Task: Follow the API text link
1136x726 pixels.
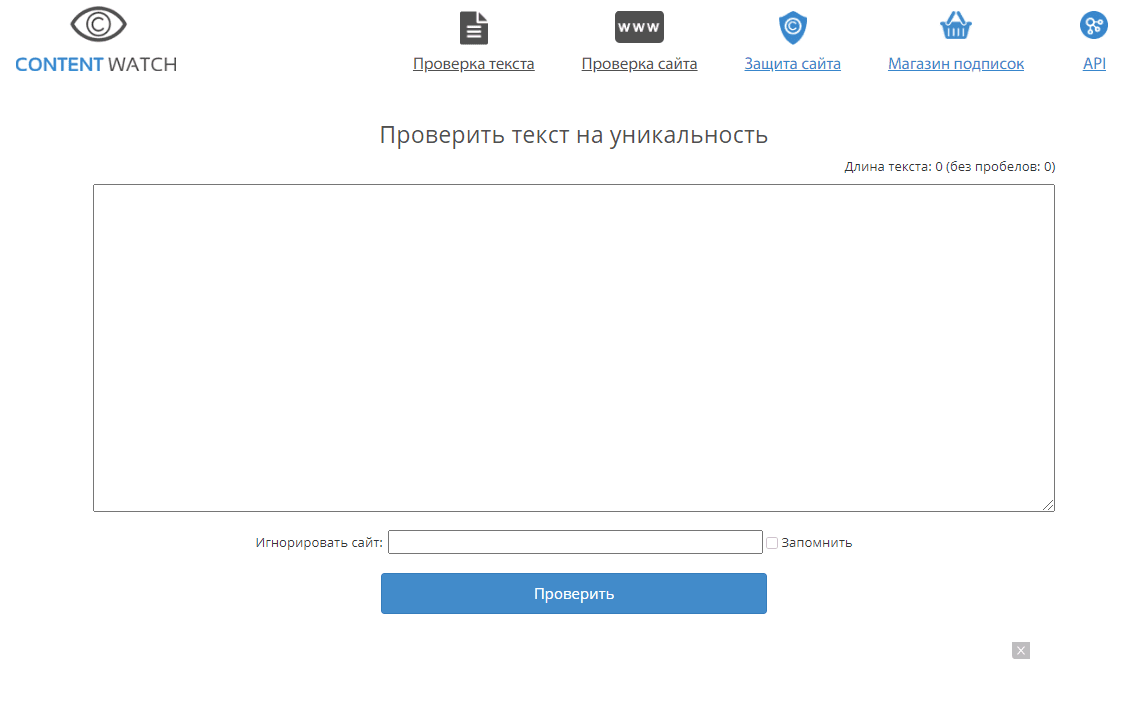Action: pyautogui.click(x=1094, y=64)
